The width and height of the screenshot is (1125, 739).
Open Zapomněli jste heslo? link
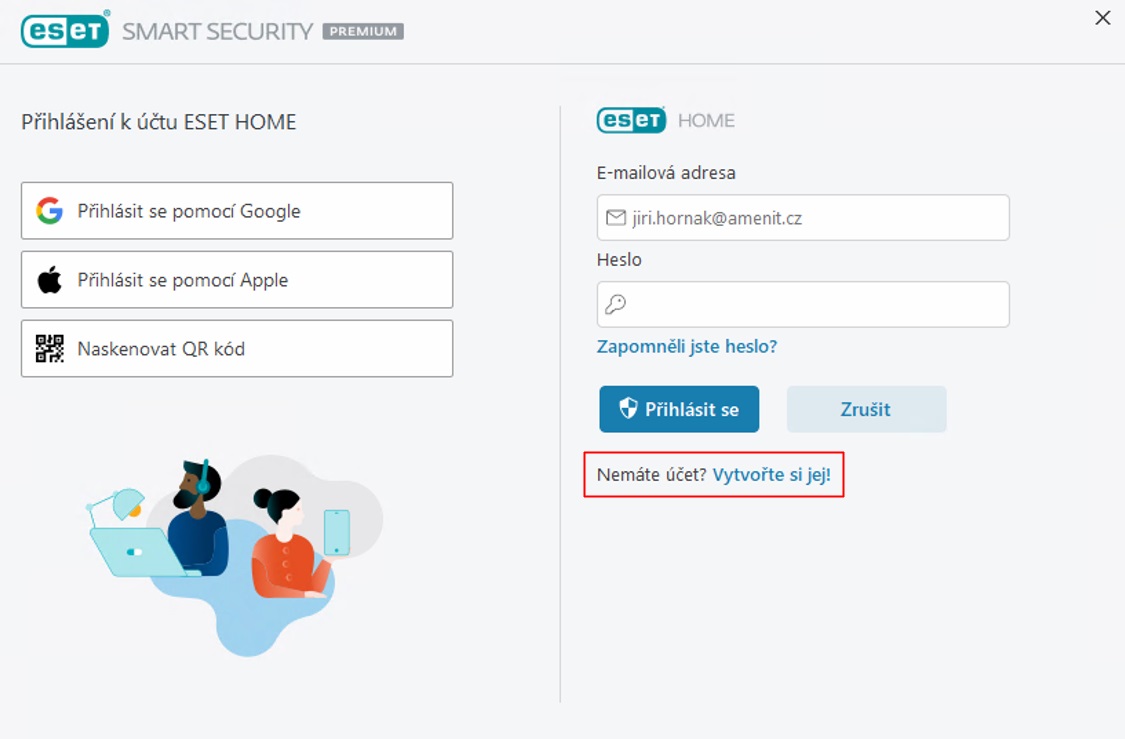[687, 347]
